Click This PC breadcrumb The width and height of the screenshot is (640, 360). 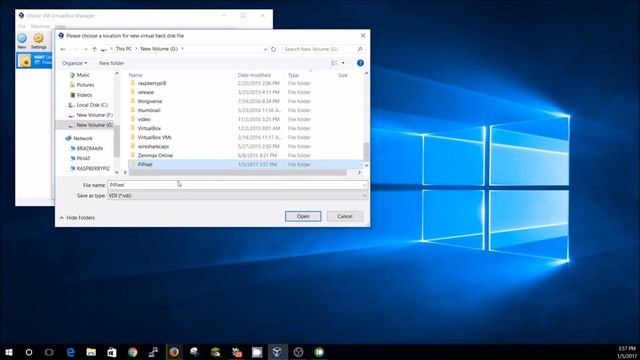click(x=124, y=49)
